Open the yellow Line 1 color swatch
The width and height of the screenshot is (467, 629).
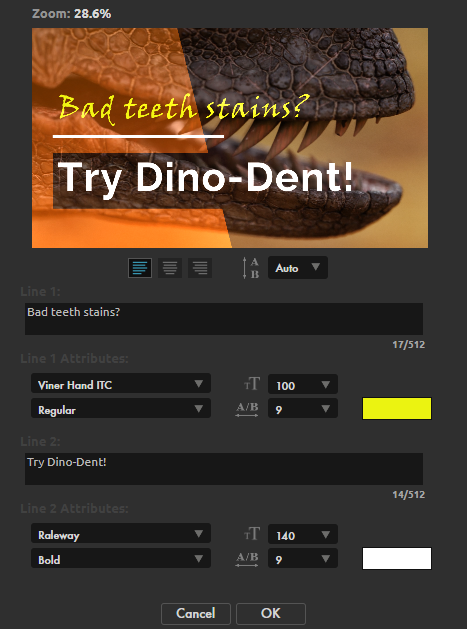tap(397, 408)
